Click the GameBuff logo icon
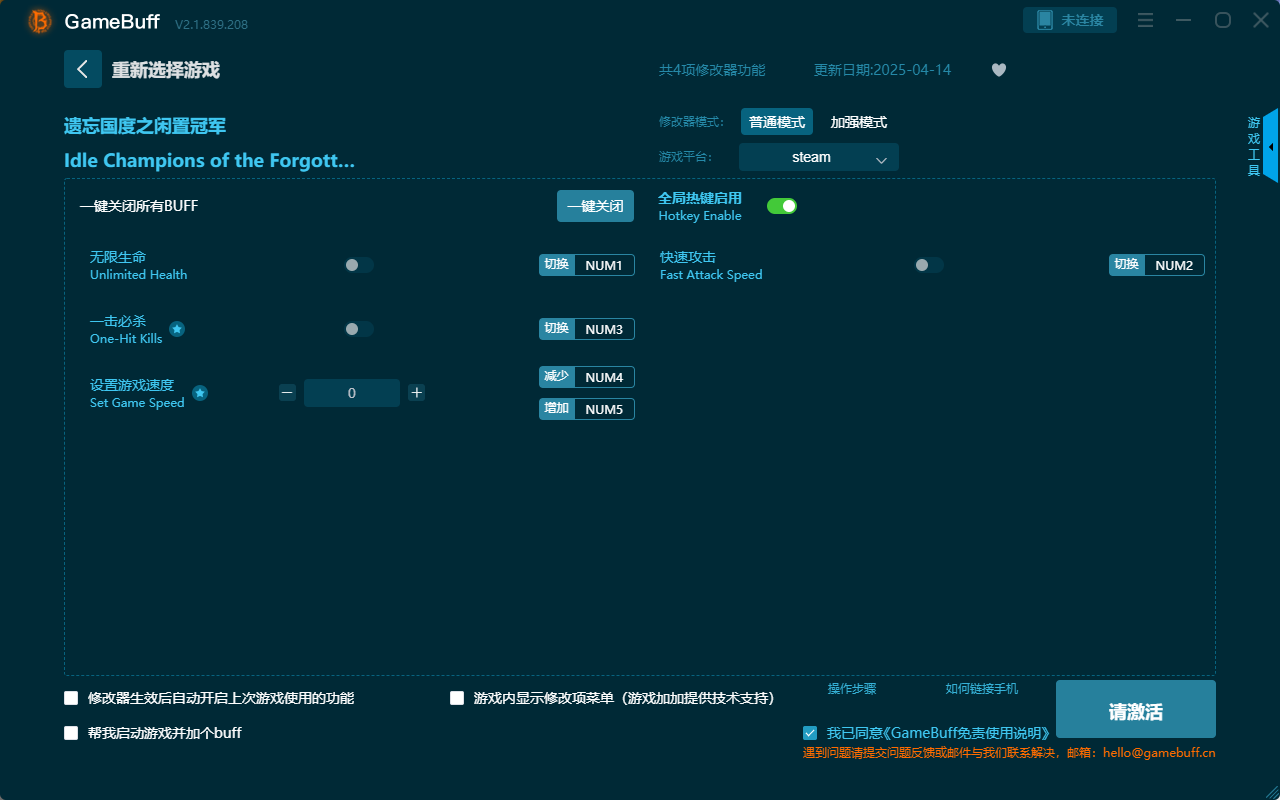The width and height of the screenshot is (1280, 800). pyautogui.click(x=39, y=20)
